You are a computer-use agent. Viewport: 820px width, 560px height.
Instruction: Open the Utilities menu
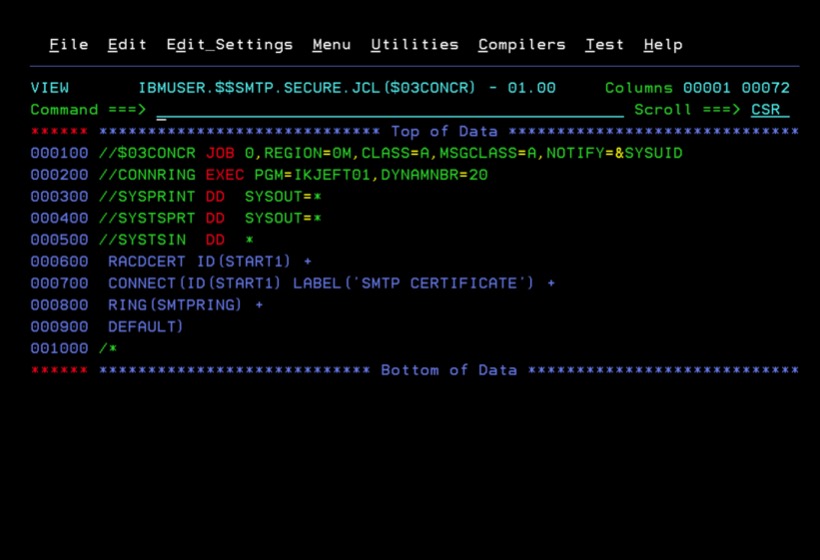(415, 45)
